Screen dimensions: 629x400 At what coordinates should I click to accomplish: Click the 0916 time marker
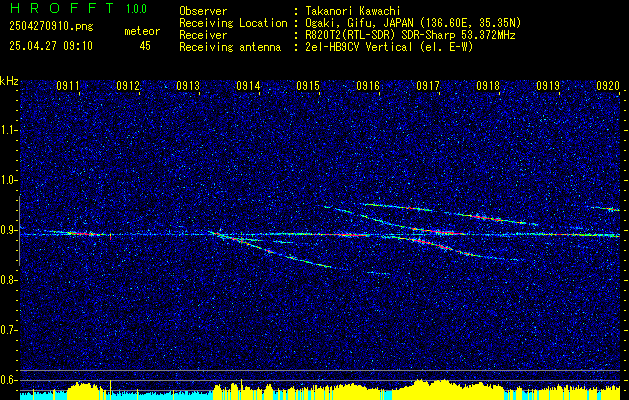[368, 85]
